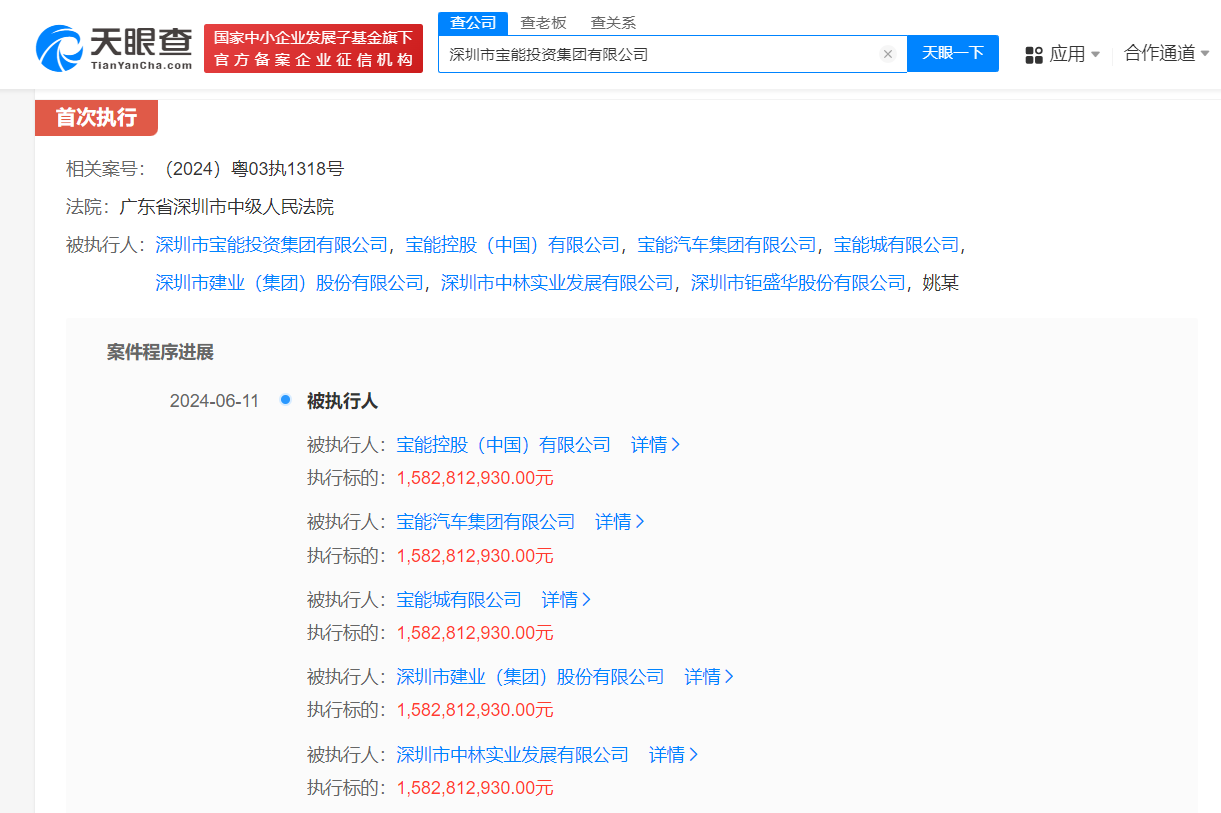1221x813 pixels.
Task: Select the 首次执行 section tag
Action: click(96, 118)
